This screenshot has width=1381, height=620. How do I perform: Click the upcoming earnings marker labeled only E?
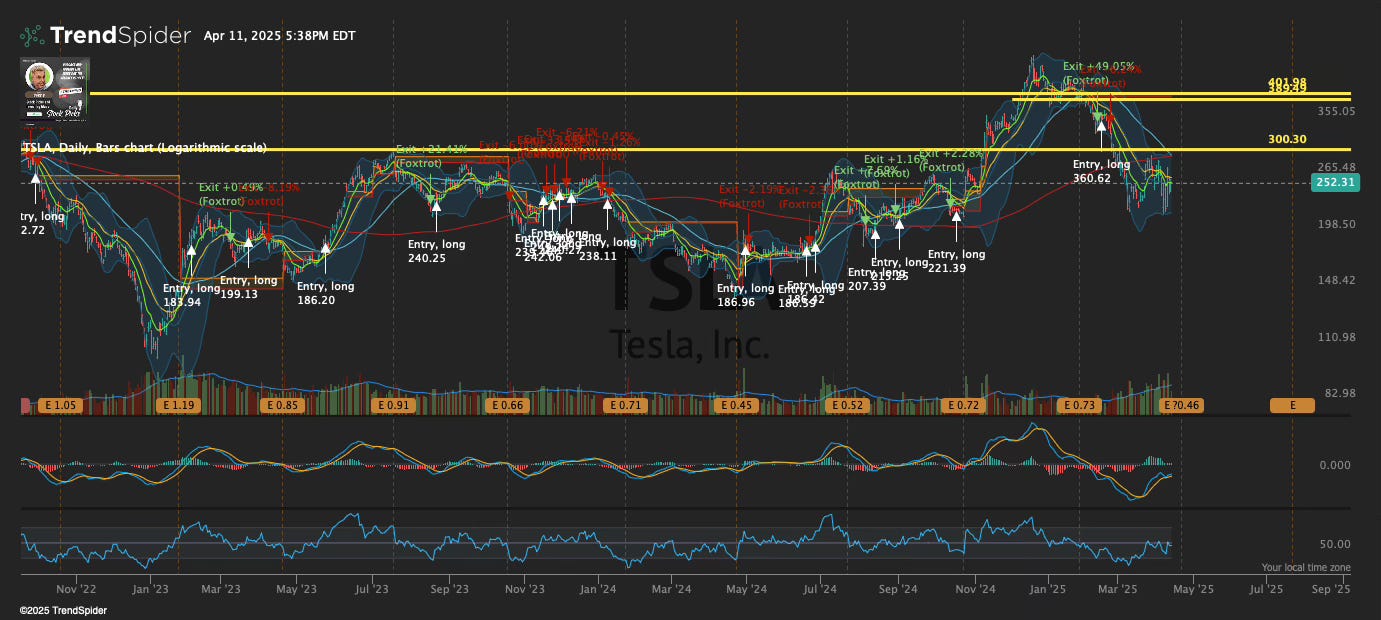1292,406
